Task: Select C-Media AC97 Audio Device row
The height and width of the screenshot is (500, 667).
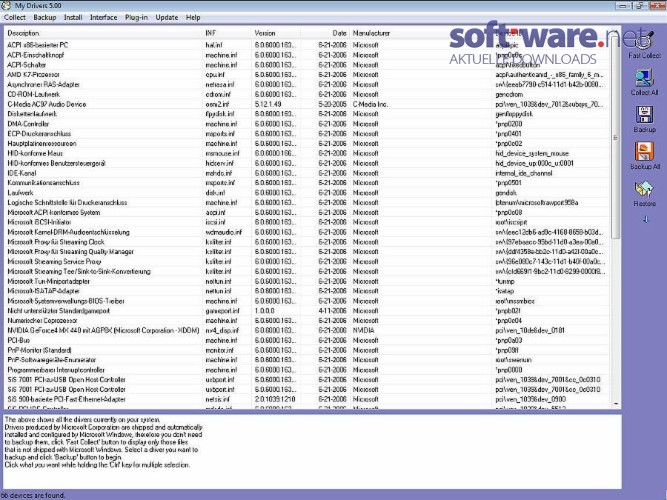Action: click(306, 104)
